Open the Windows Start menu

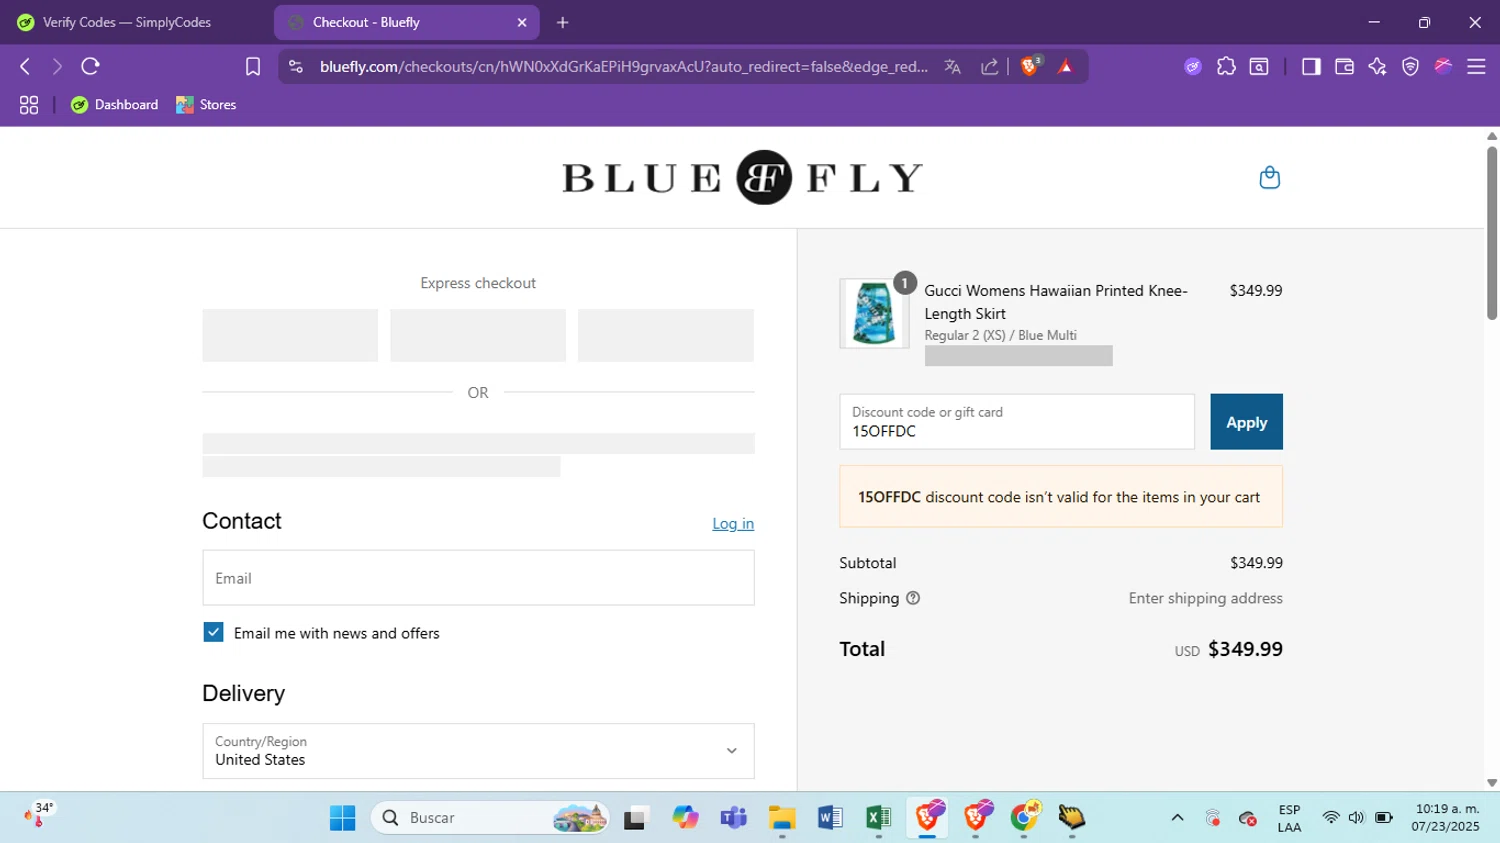(342, 818)
